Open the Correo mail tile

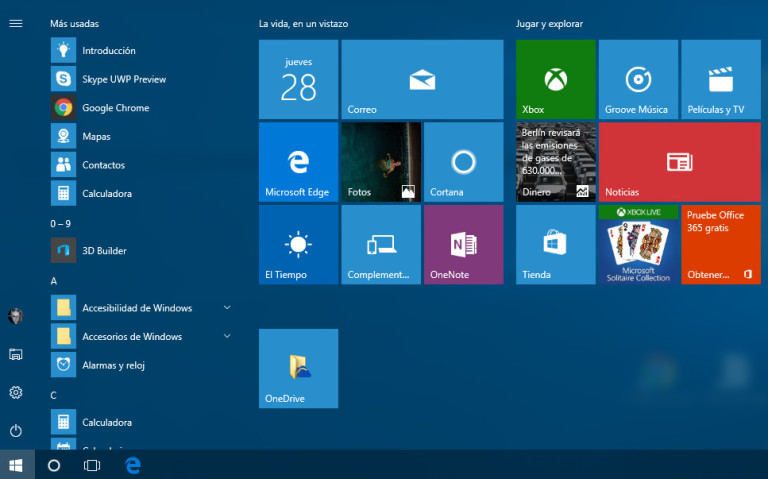[x=422, y=80]
